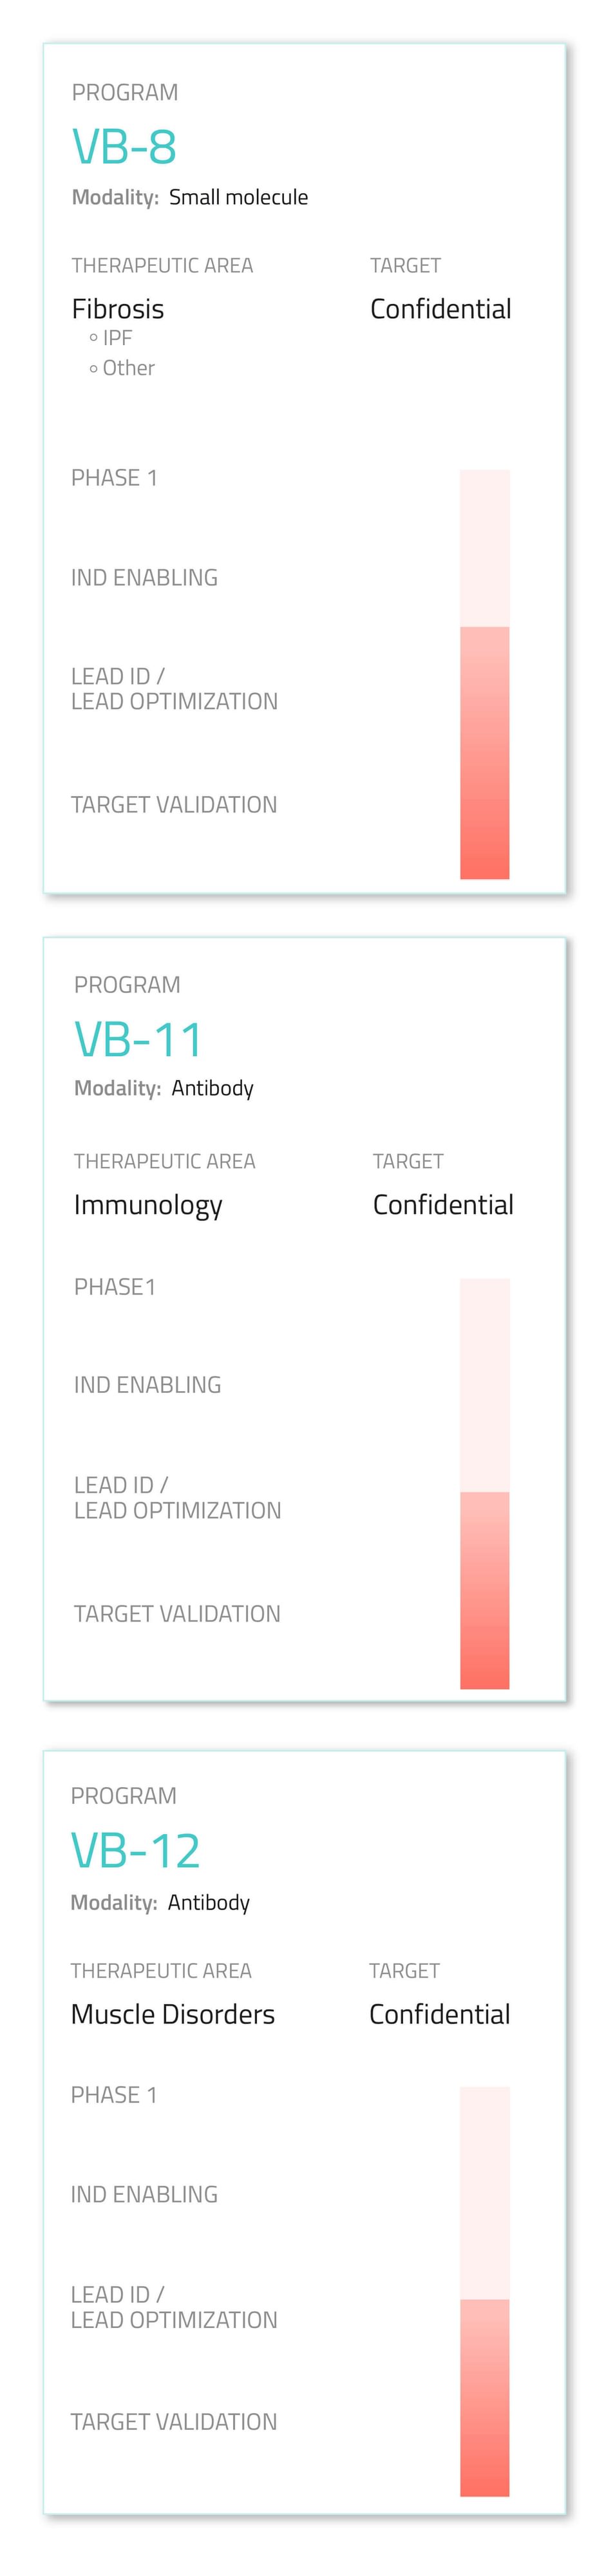Click the VB-12 pipeline progress bar
Viewport: 615px width, 2576px height.
pos(485,2291)
